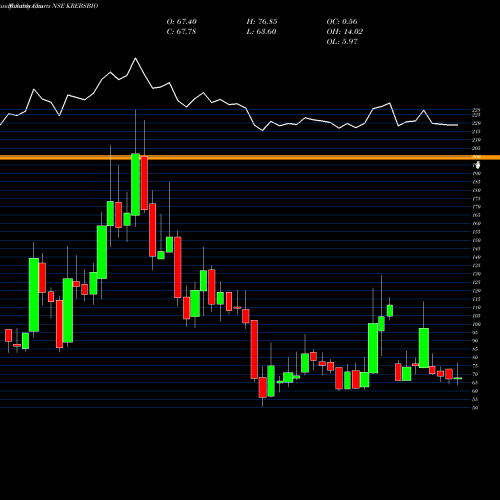Select the tall red candle right after the peak
The height and width of the screenshot is (500, 500).
(x=144, y=183)
